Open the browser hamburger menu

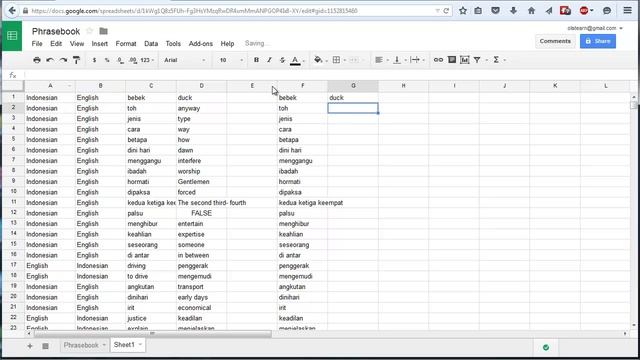coord(628,11)
